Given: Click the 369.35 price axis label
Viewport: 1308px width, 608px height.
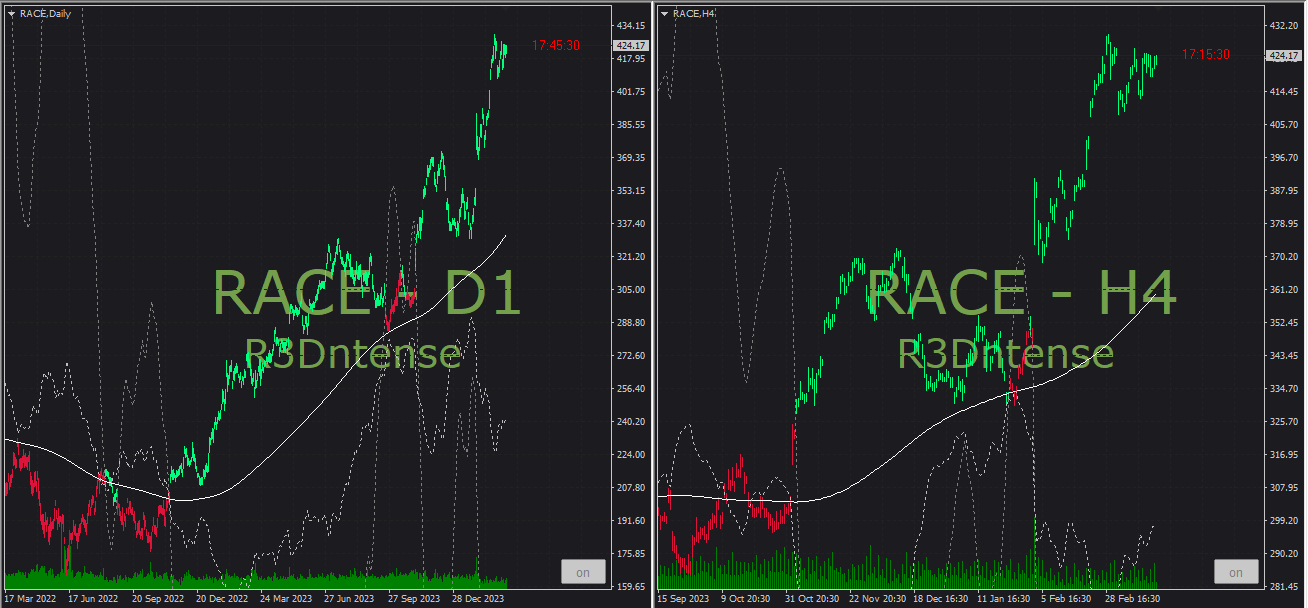Looking at the screenshot, I should (630, 157).
